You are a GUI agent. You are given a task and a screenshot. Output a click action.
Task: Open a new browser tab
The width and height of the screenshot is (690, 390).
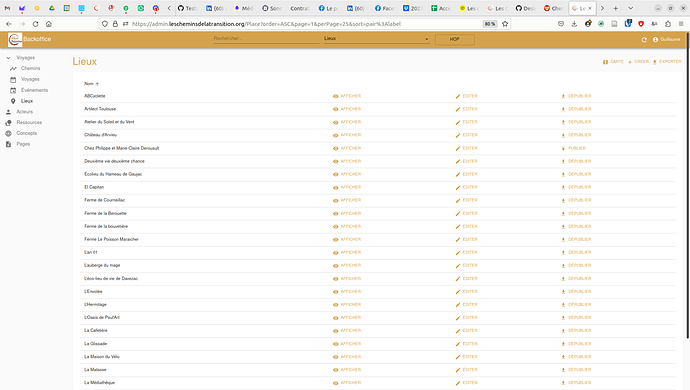click(x=616, y=8)
